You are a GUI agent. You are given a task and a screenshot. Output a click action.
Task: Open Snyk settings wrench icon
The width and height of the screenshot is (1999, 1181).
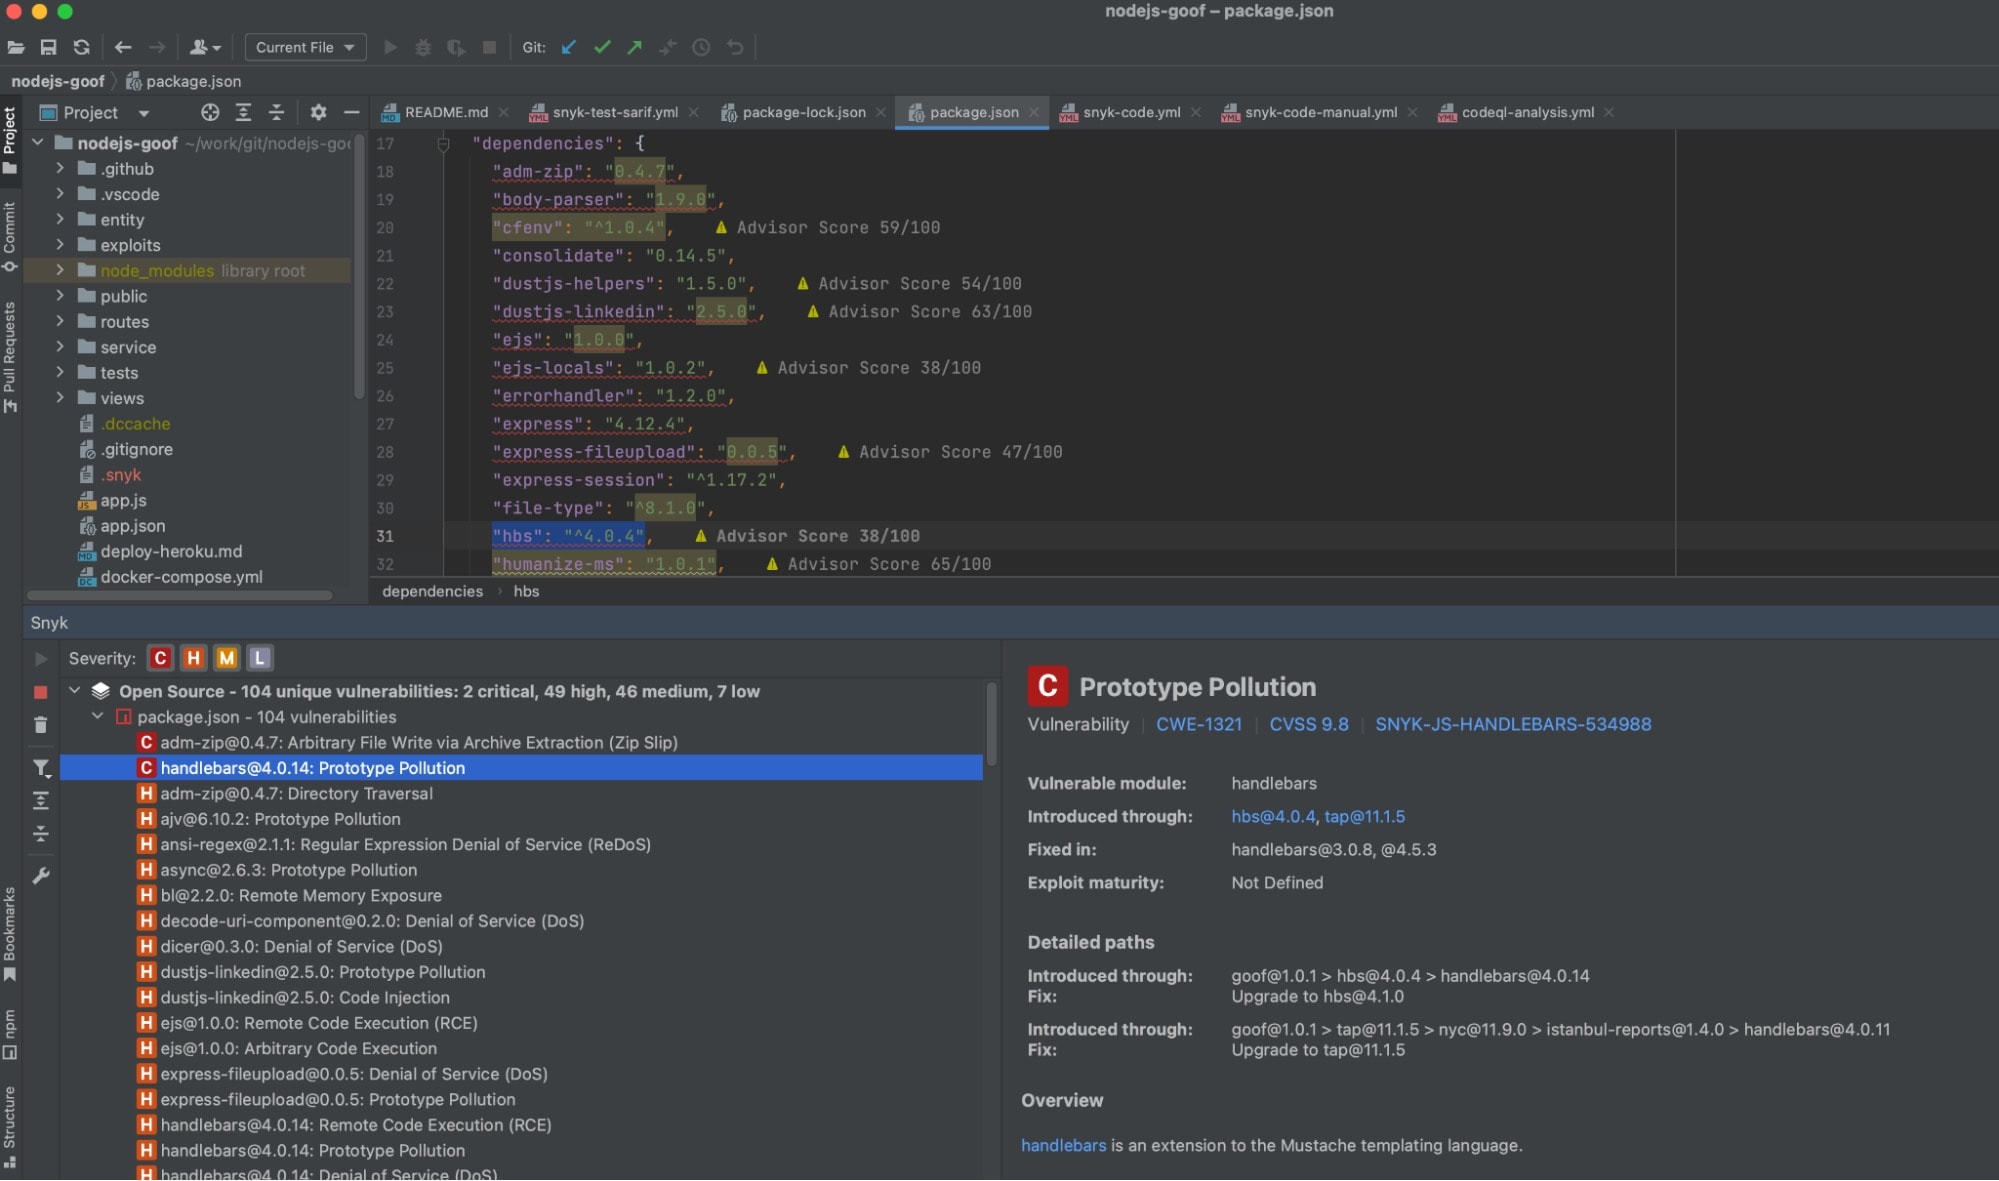point(41,876)
